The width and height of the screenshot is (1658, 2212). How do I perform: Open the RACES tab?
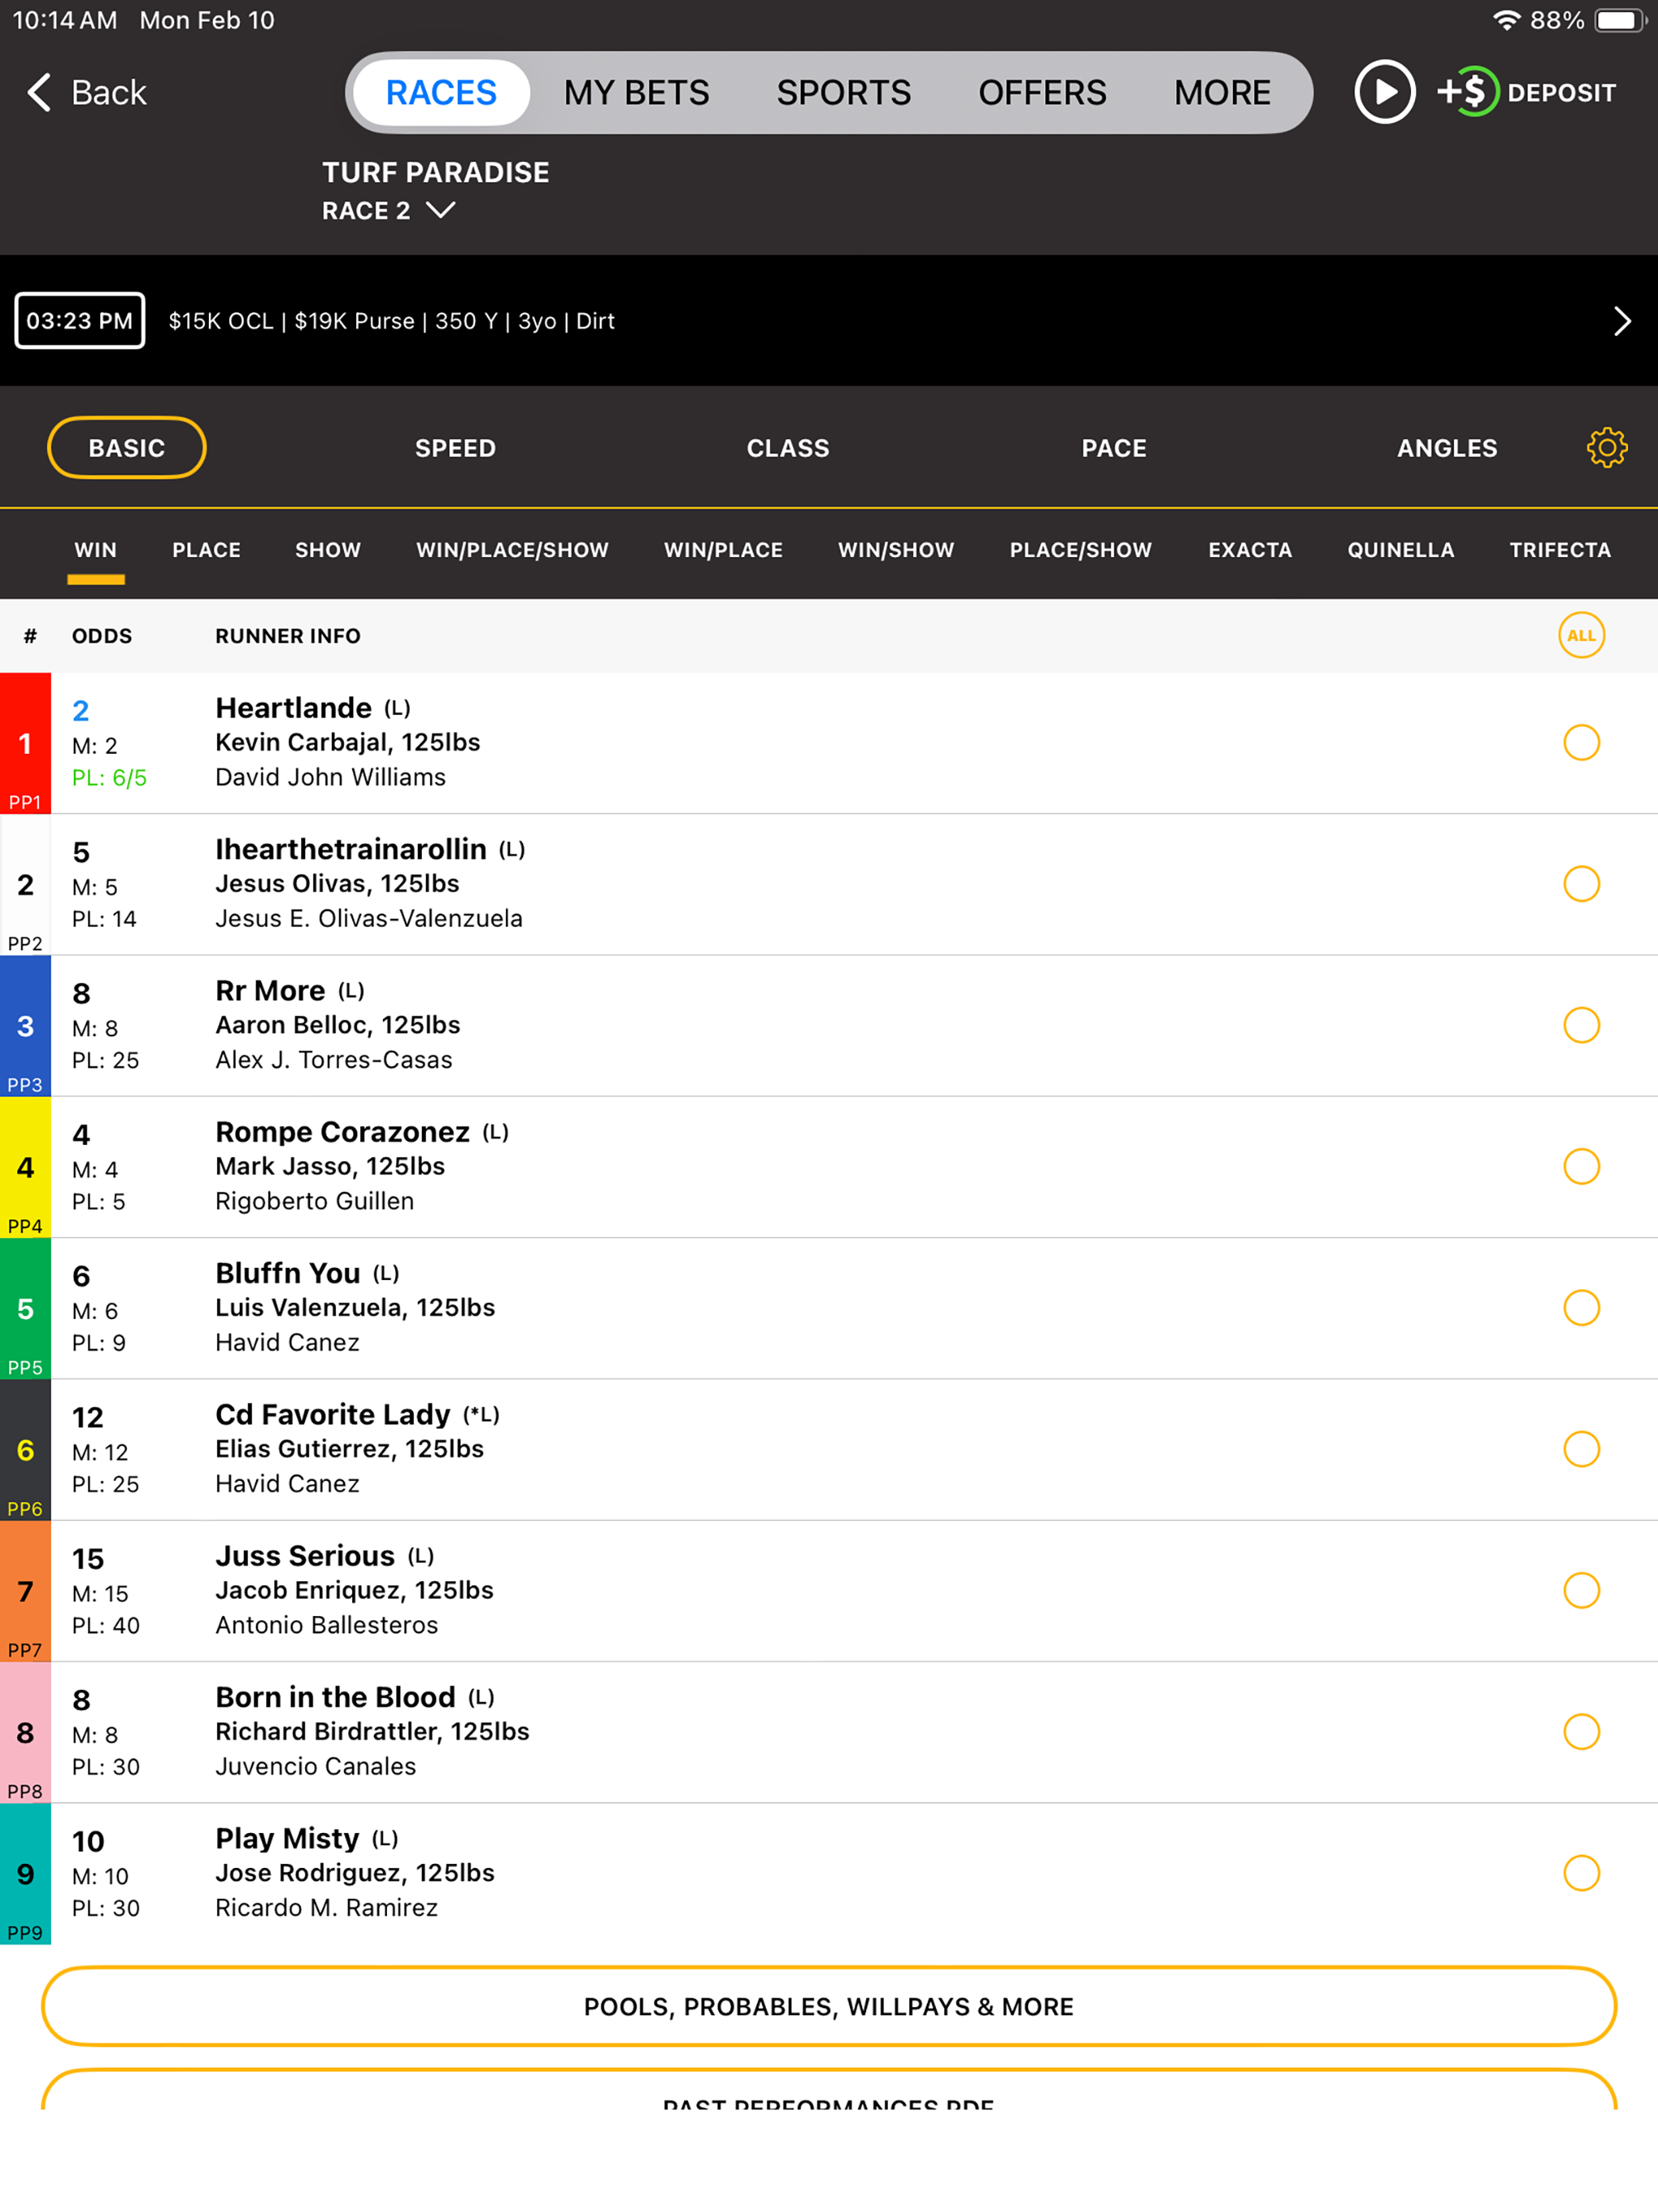(441, 92)
